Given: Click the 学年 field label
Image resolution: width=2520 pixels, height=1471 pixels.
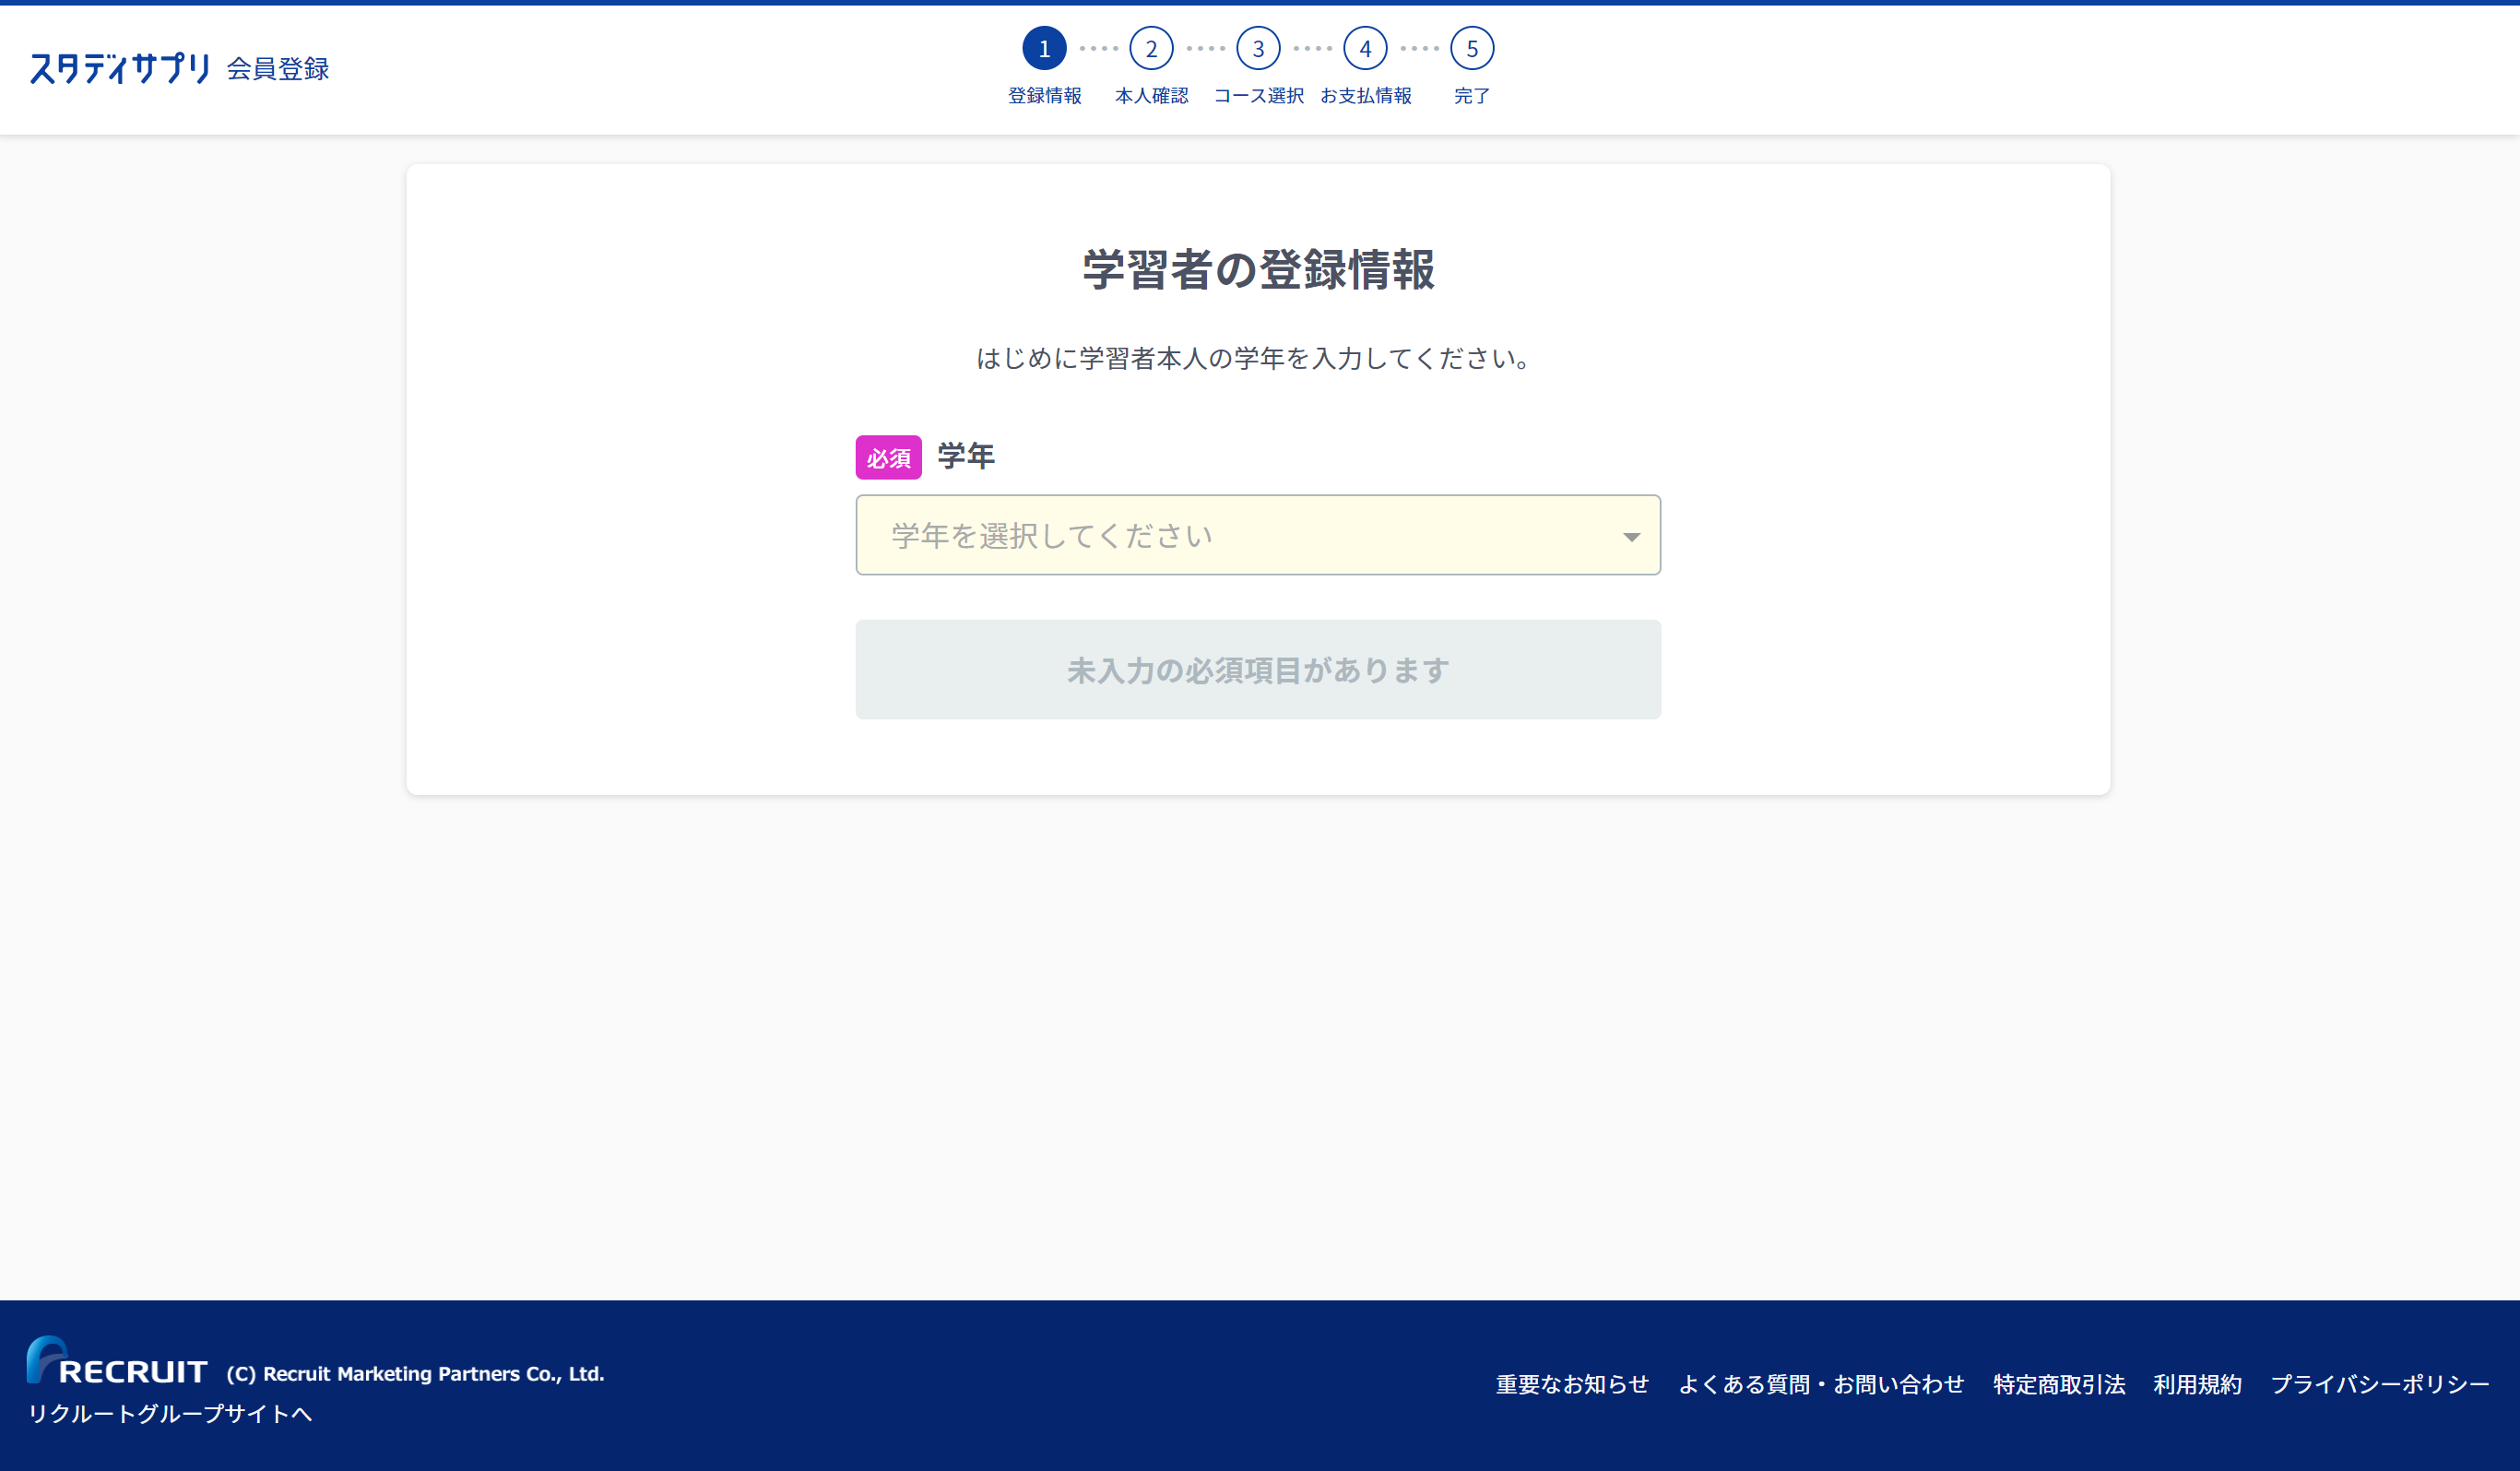Looking at the screenshot, I should 966,456.
